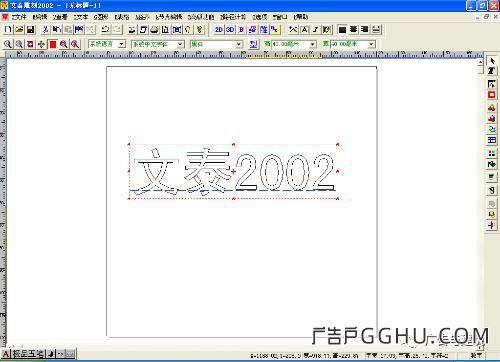Click the Cut scissors icon
The width and height of the screenshot is (500, 362).
click(x=46, y=30)
